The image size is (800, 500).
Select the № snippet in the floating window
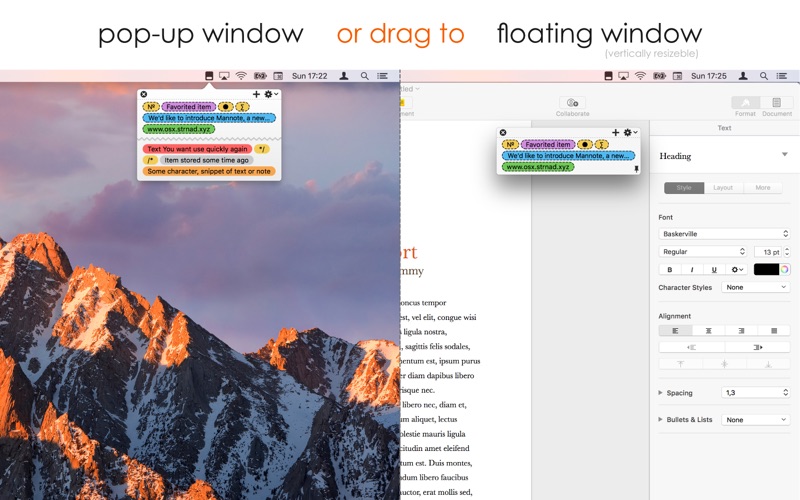click(x=510, y=144)
